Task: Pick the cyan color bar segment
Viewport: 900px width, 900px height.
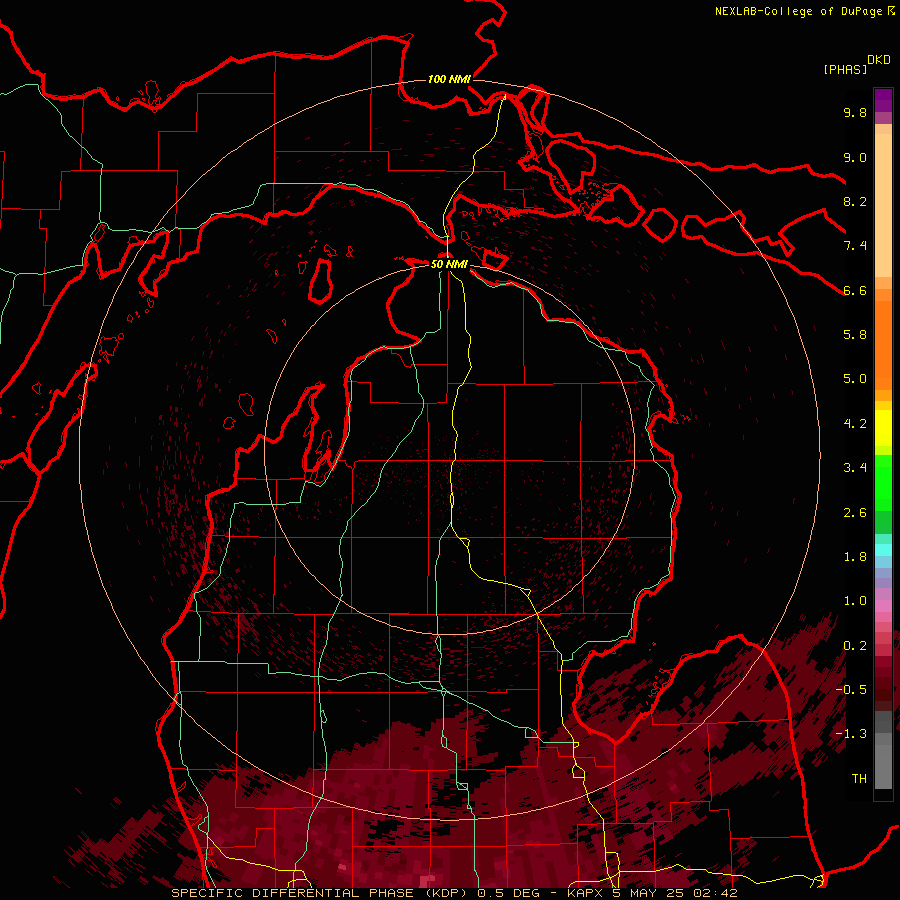Action: [x=883, y=550]
